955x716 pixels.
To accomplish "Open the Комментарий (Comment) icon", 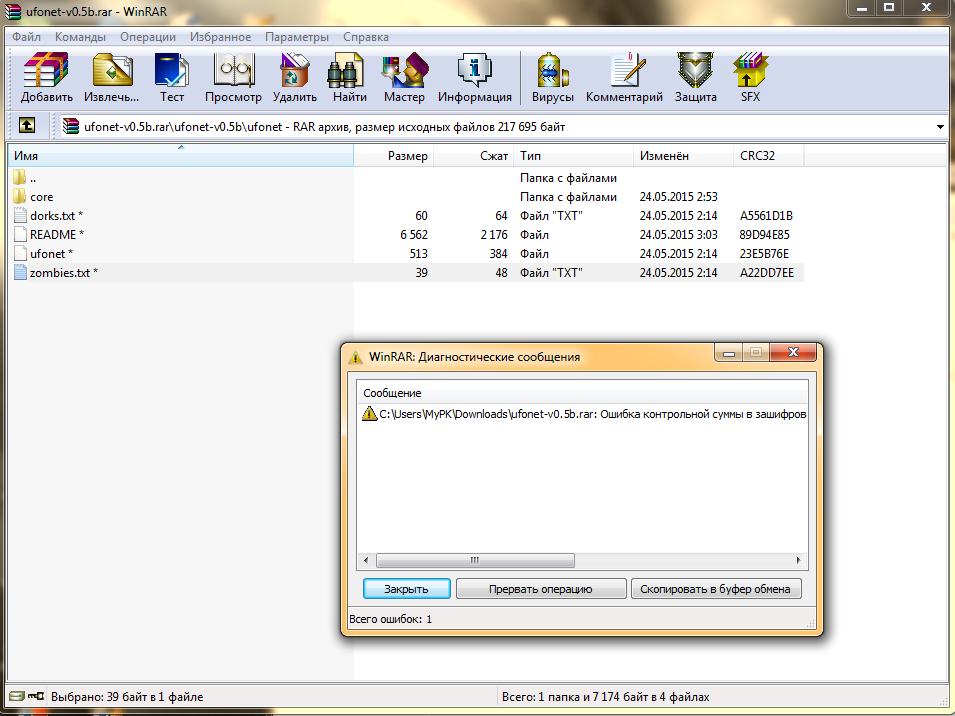I will coord(627,69).
